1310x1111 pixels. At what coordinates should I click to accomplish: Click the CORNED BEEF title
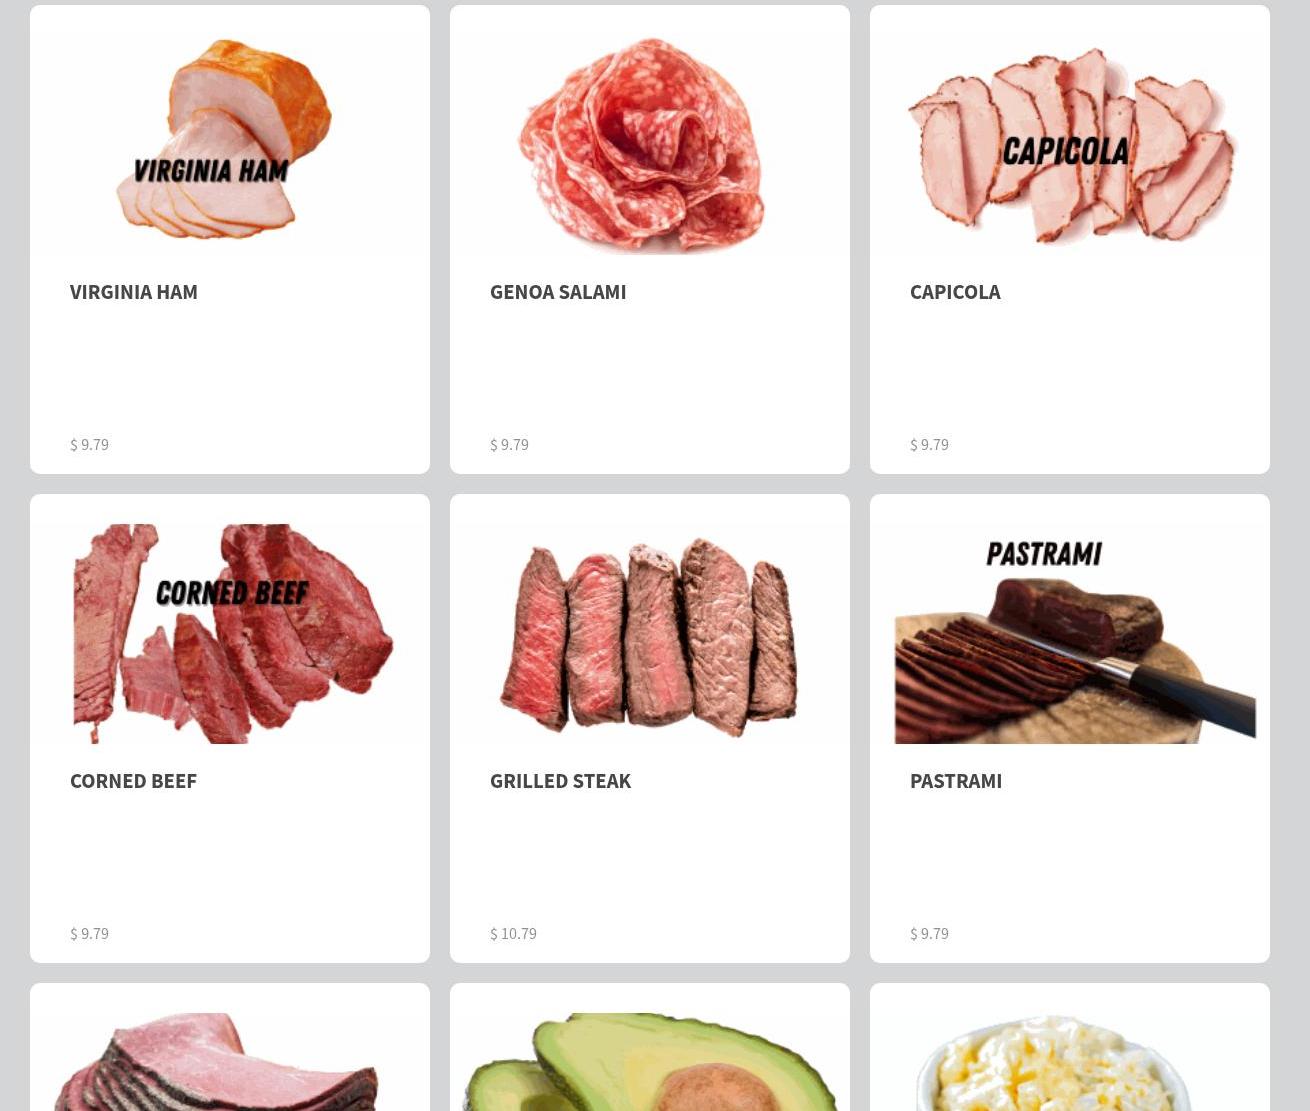coord(133,780)
